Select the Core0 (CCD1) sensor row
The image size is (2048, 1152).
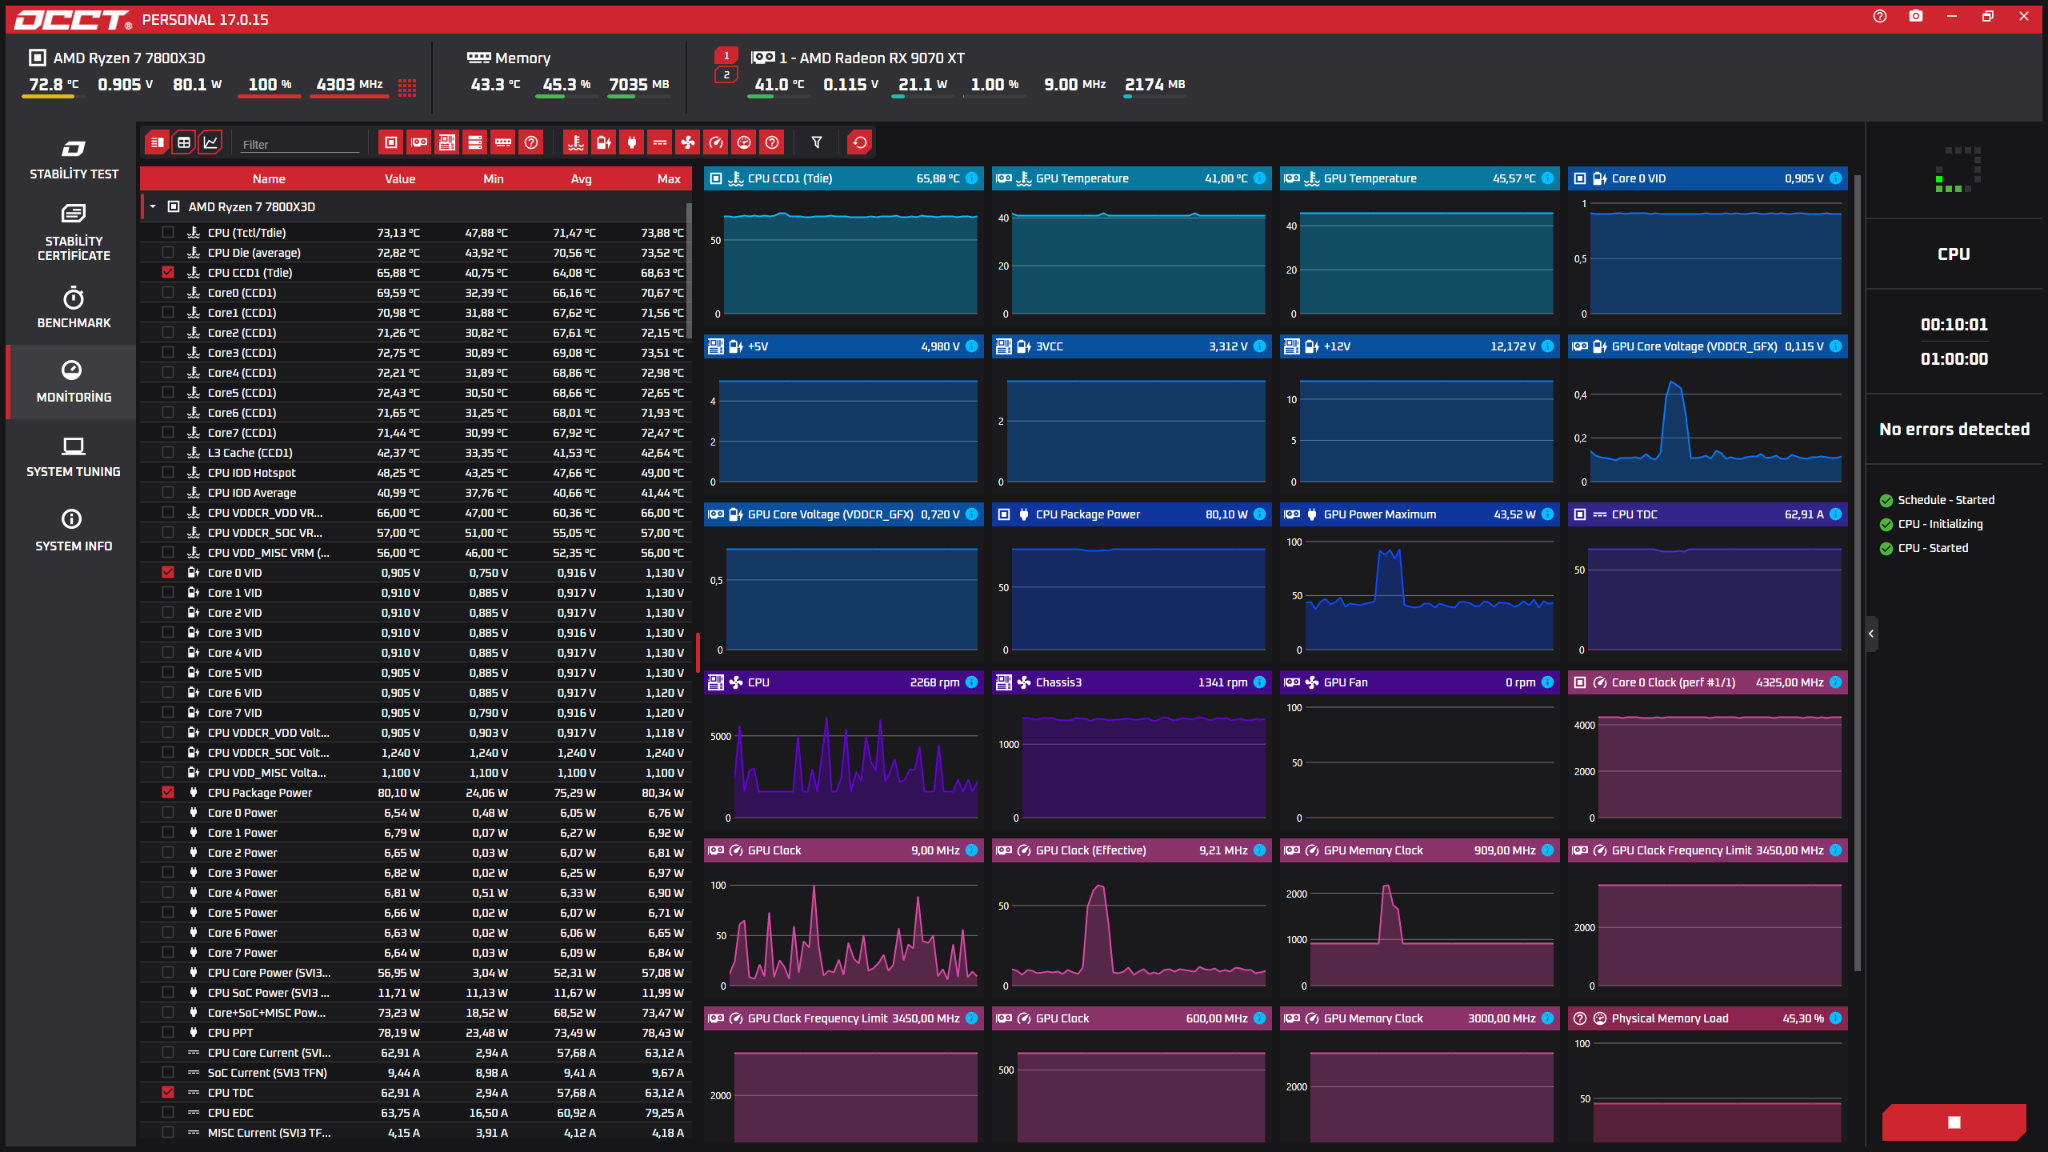coord(415,293)
